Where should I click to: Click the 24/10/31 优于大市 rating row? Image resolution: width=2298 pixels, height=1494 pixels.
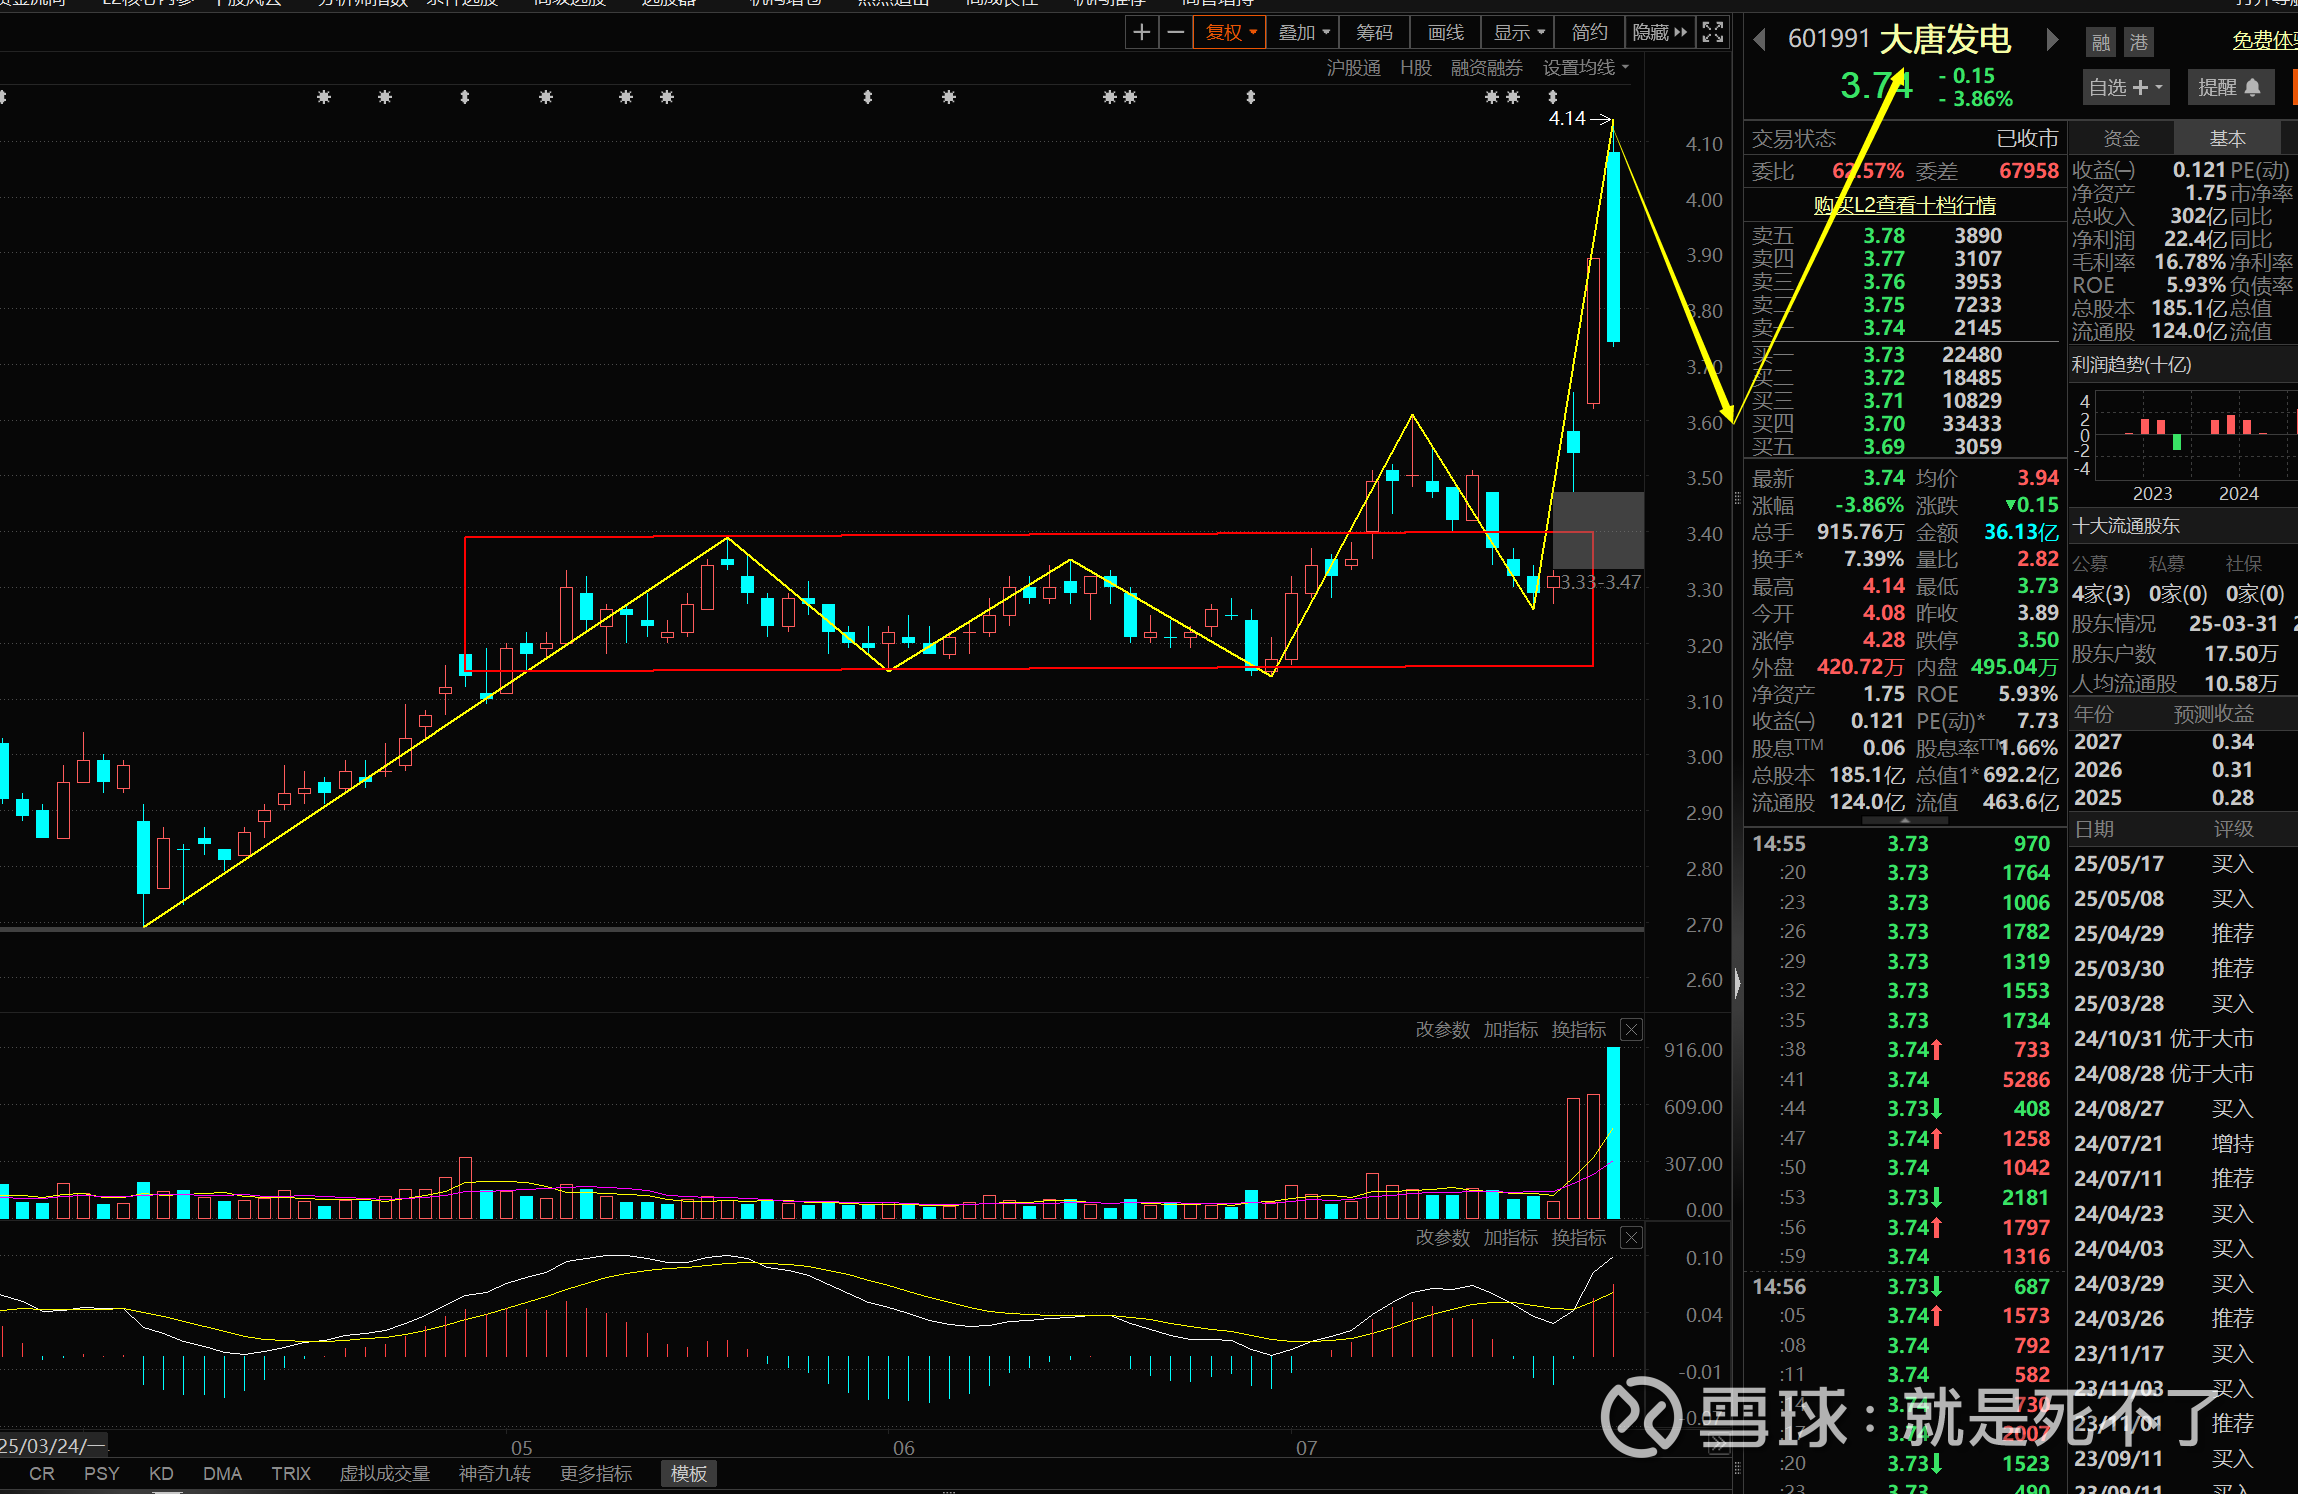[x=2183, y=1039]
